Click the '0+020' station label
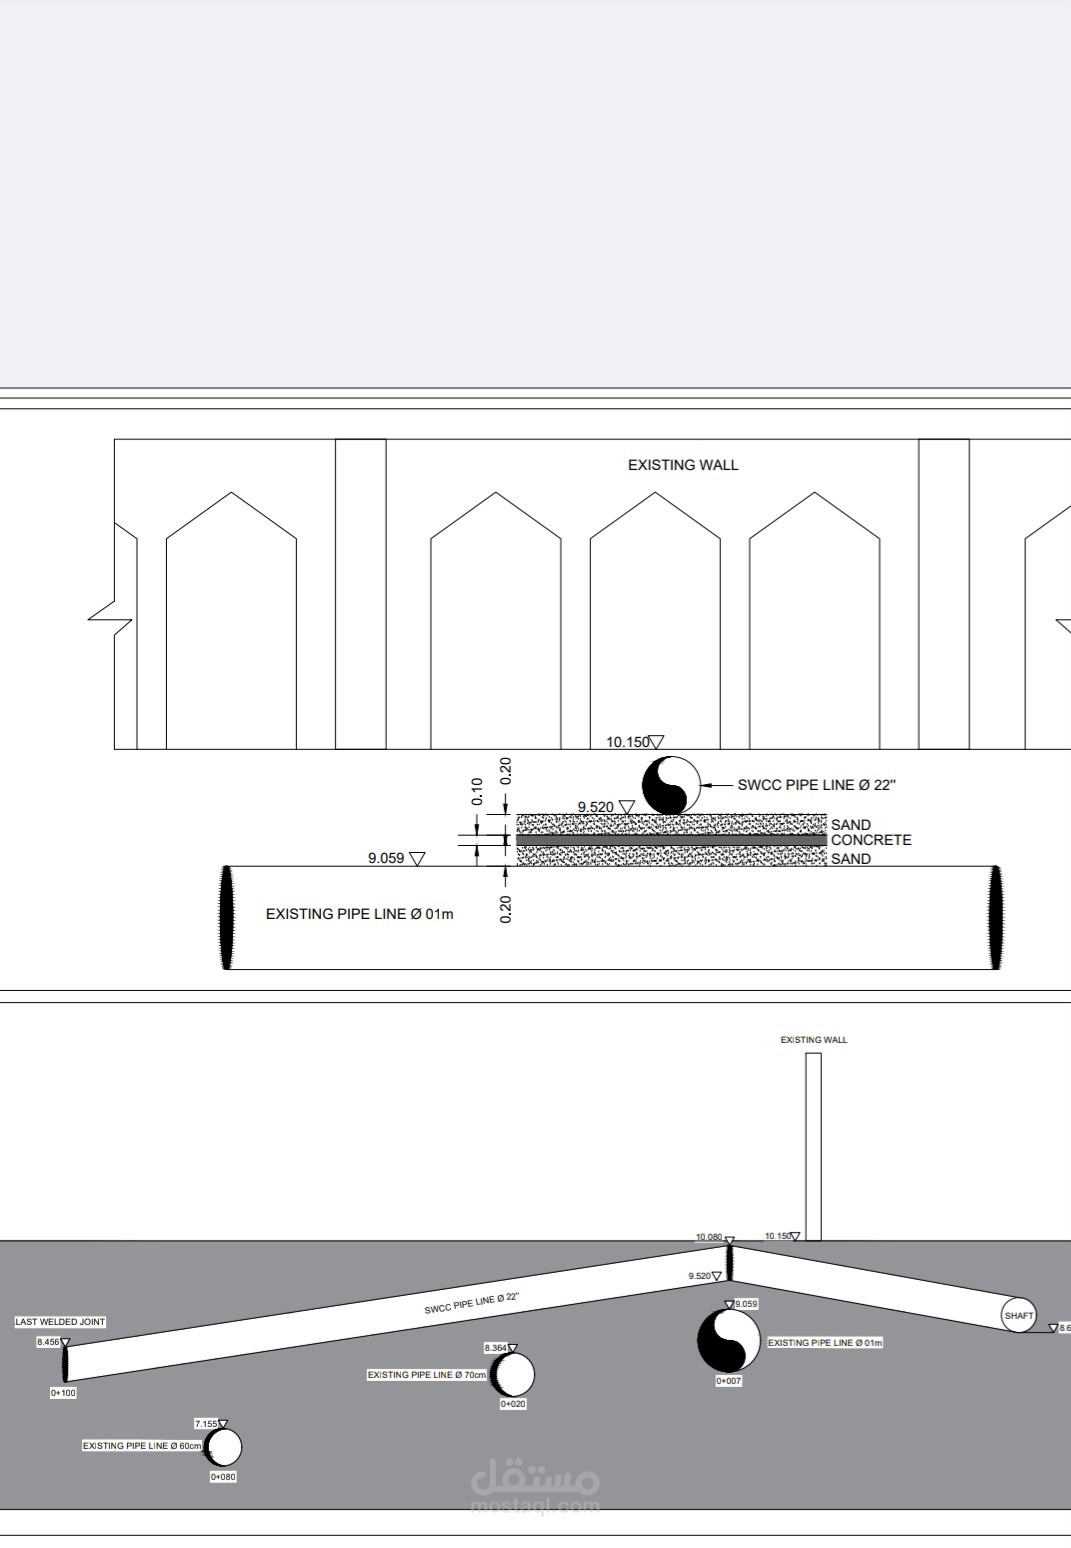Image resolution: width=1071 pixels, height=1548 pixels. pos(514,1404)
